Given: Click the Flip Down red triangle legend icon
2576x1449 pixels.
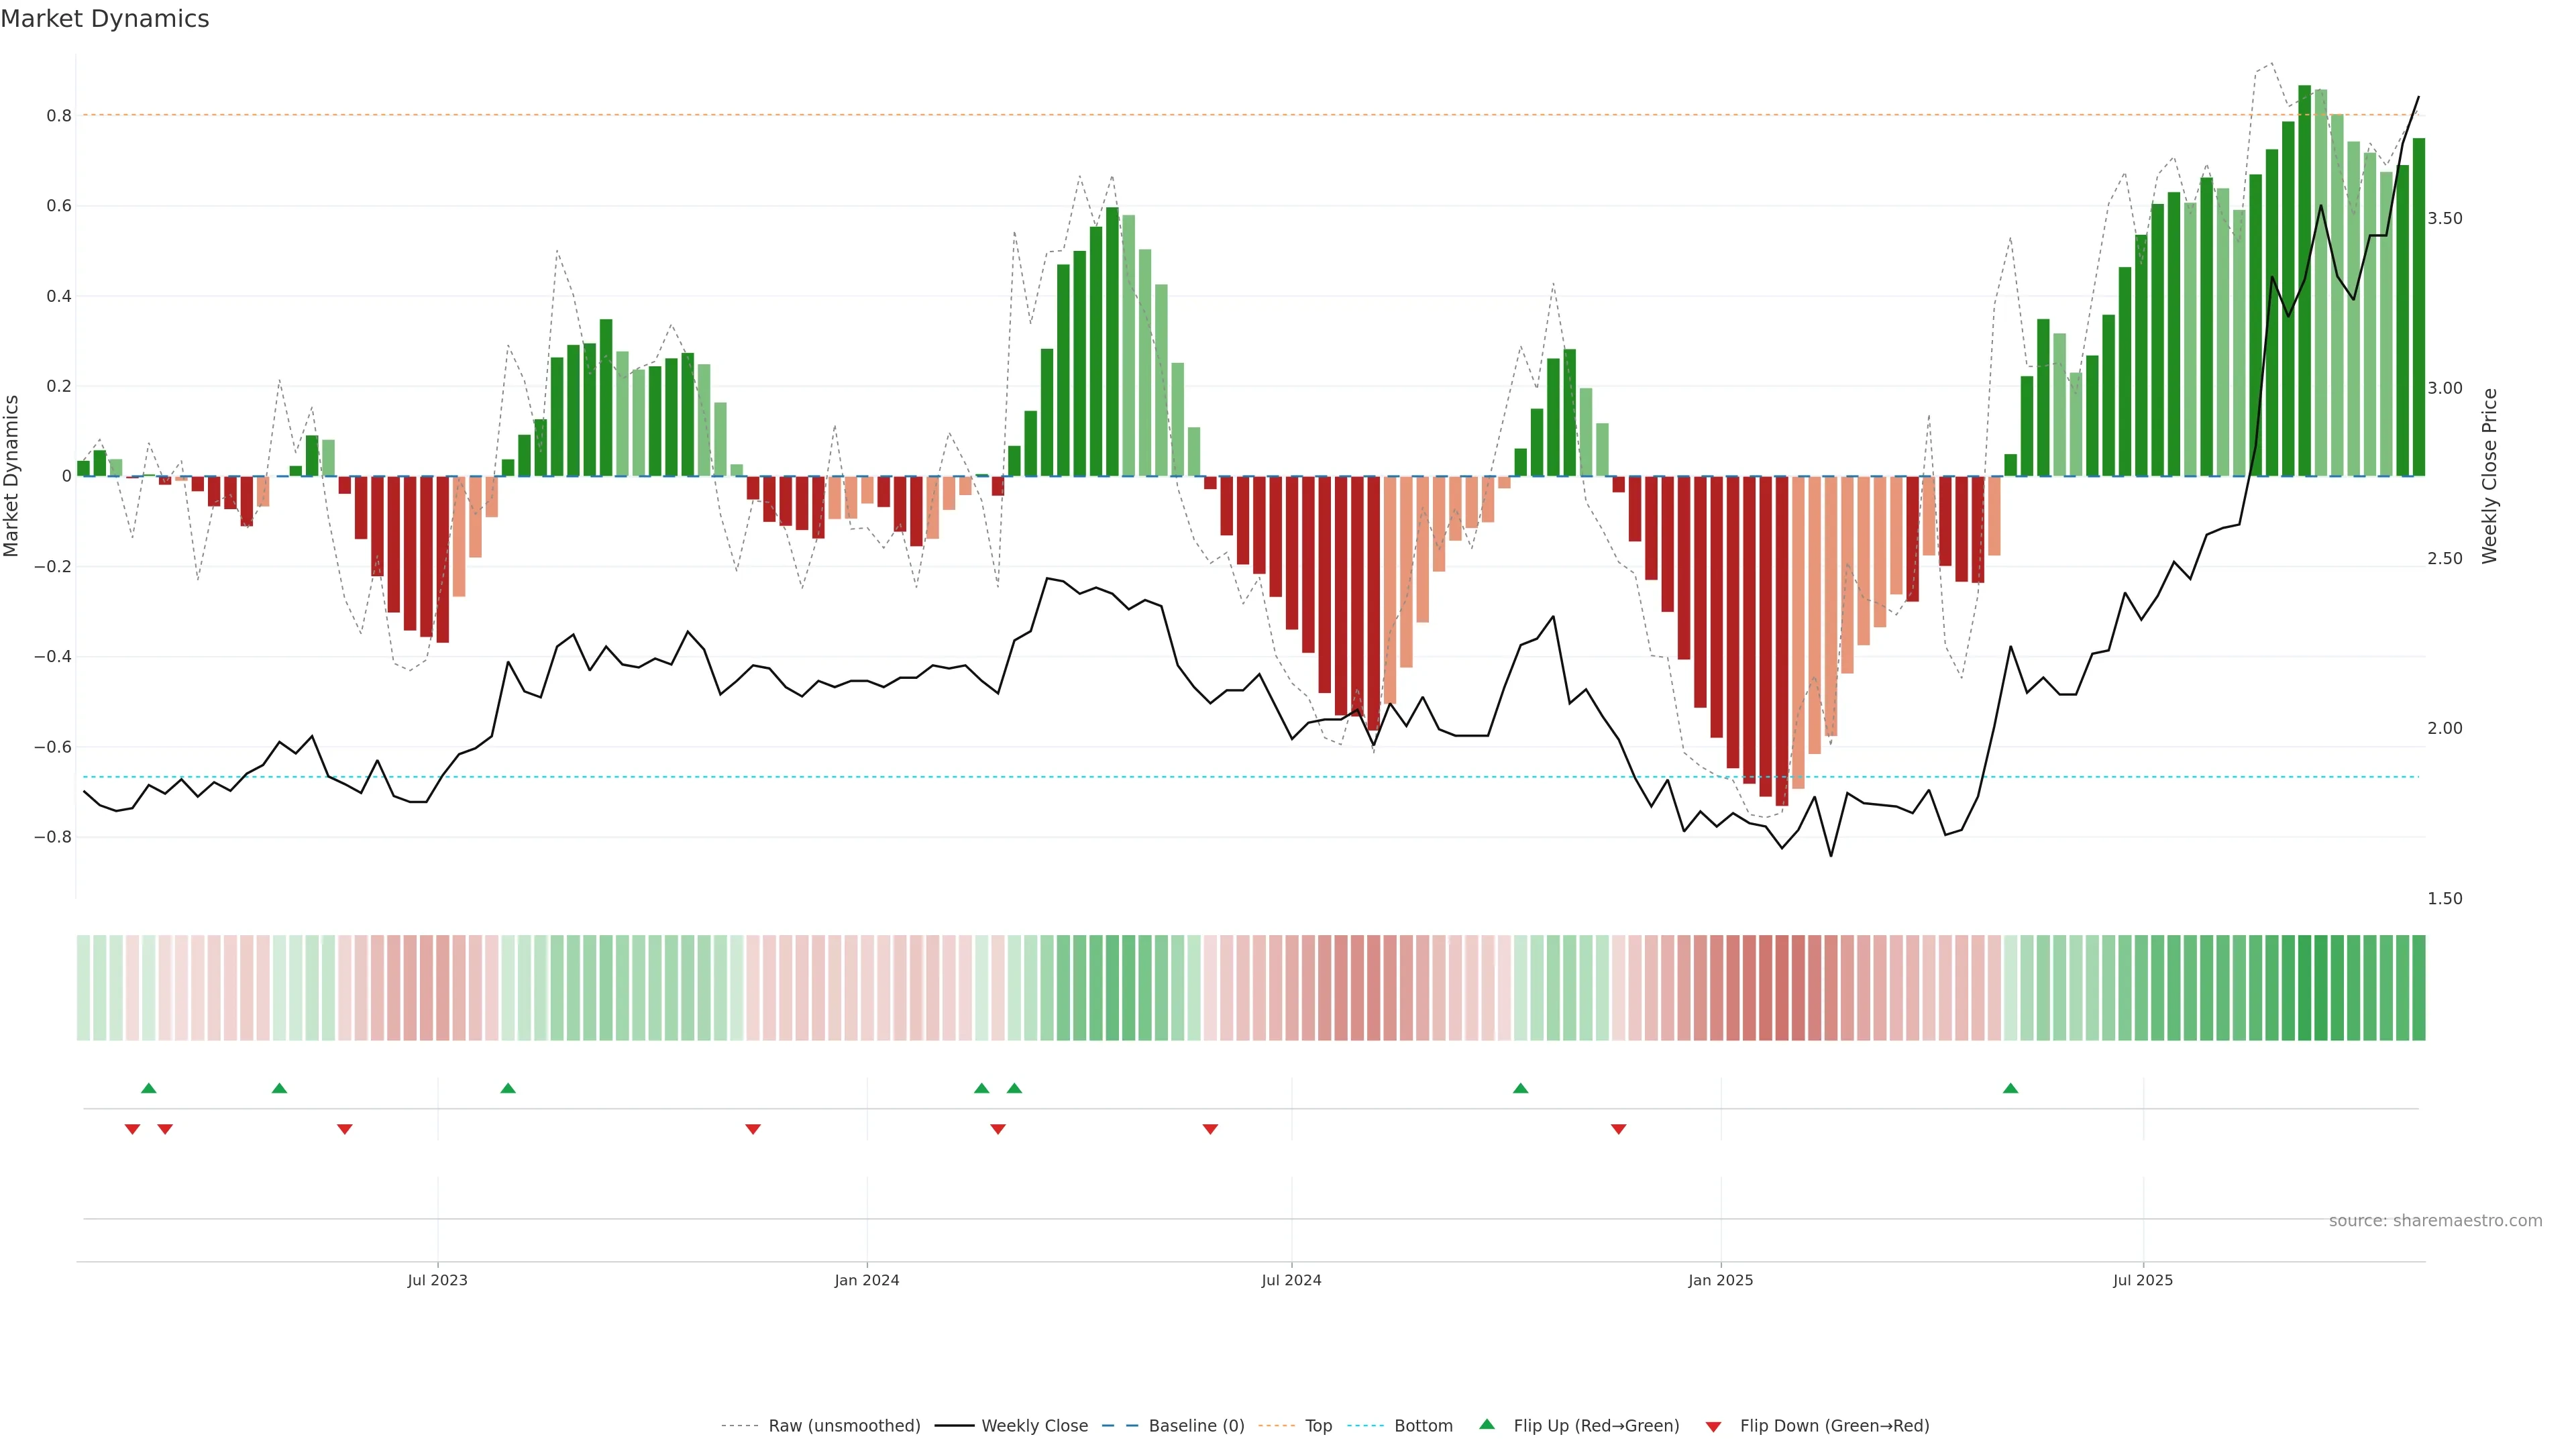Looking at the screenshot, I should [x=1713, y=1427].
